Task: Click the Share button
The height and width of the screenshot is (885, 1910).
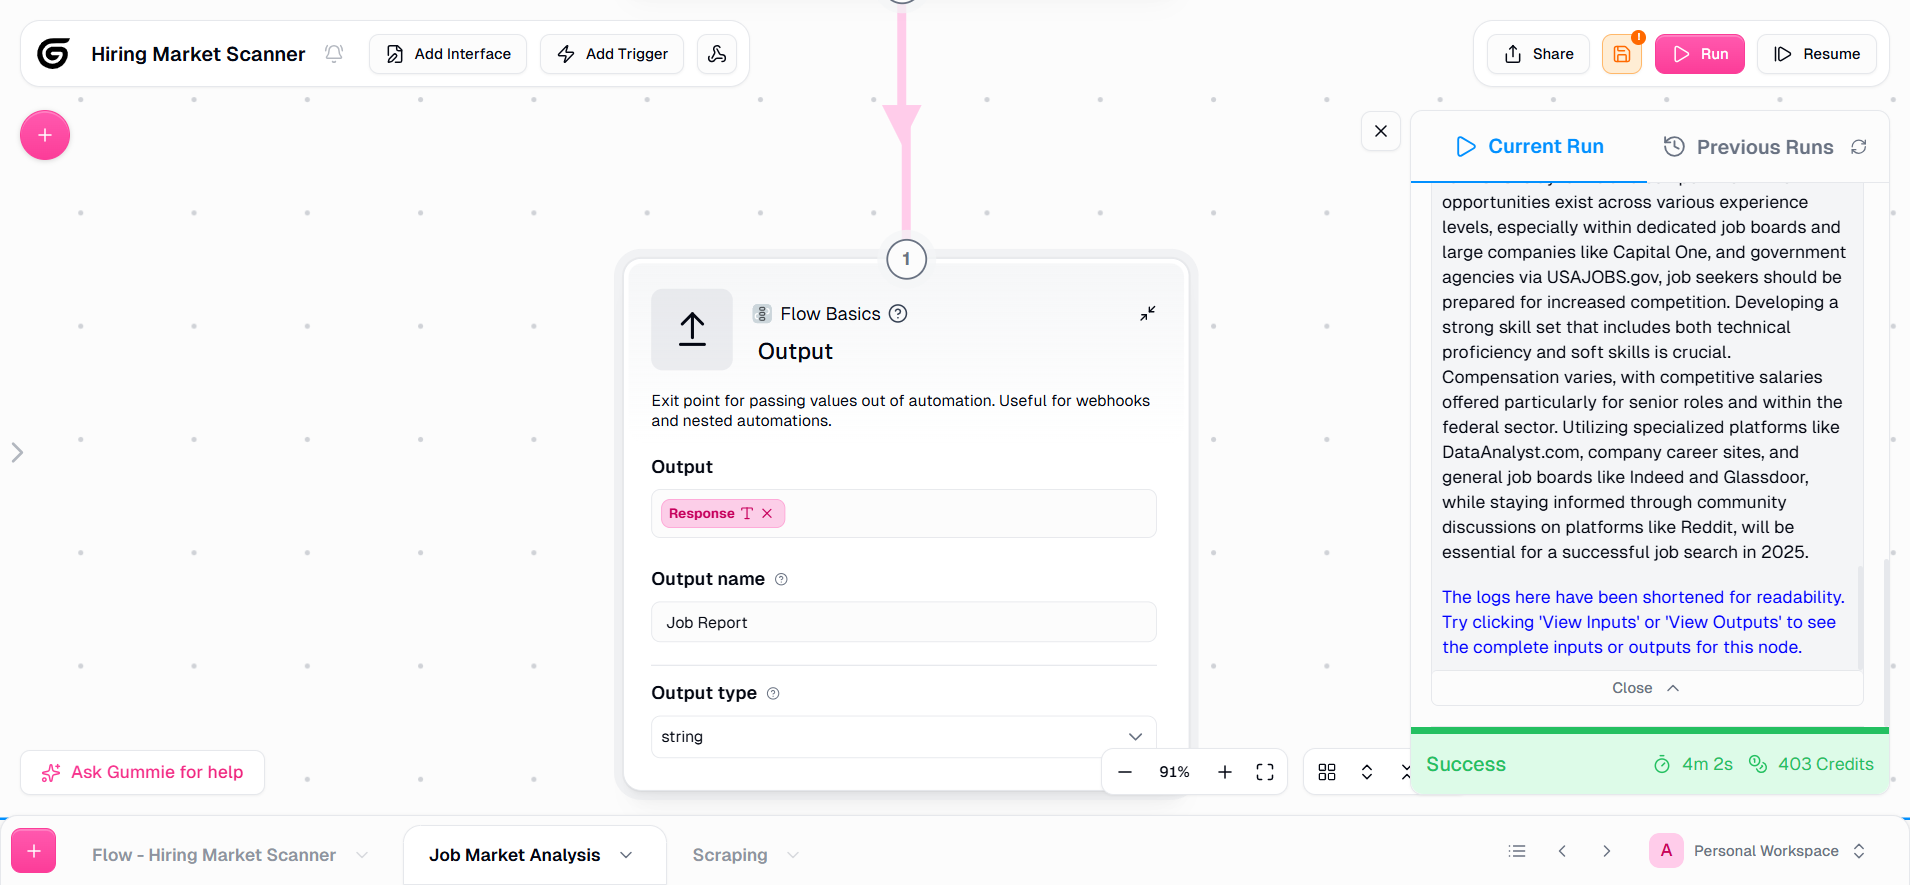Action: click(x=1538, y=54)
